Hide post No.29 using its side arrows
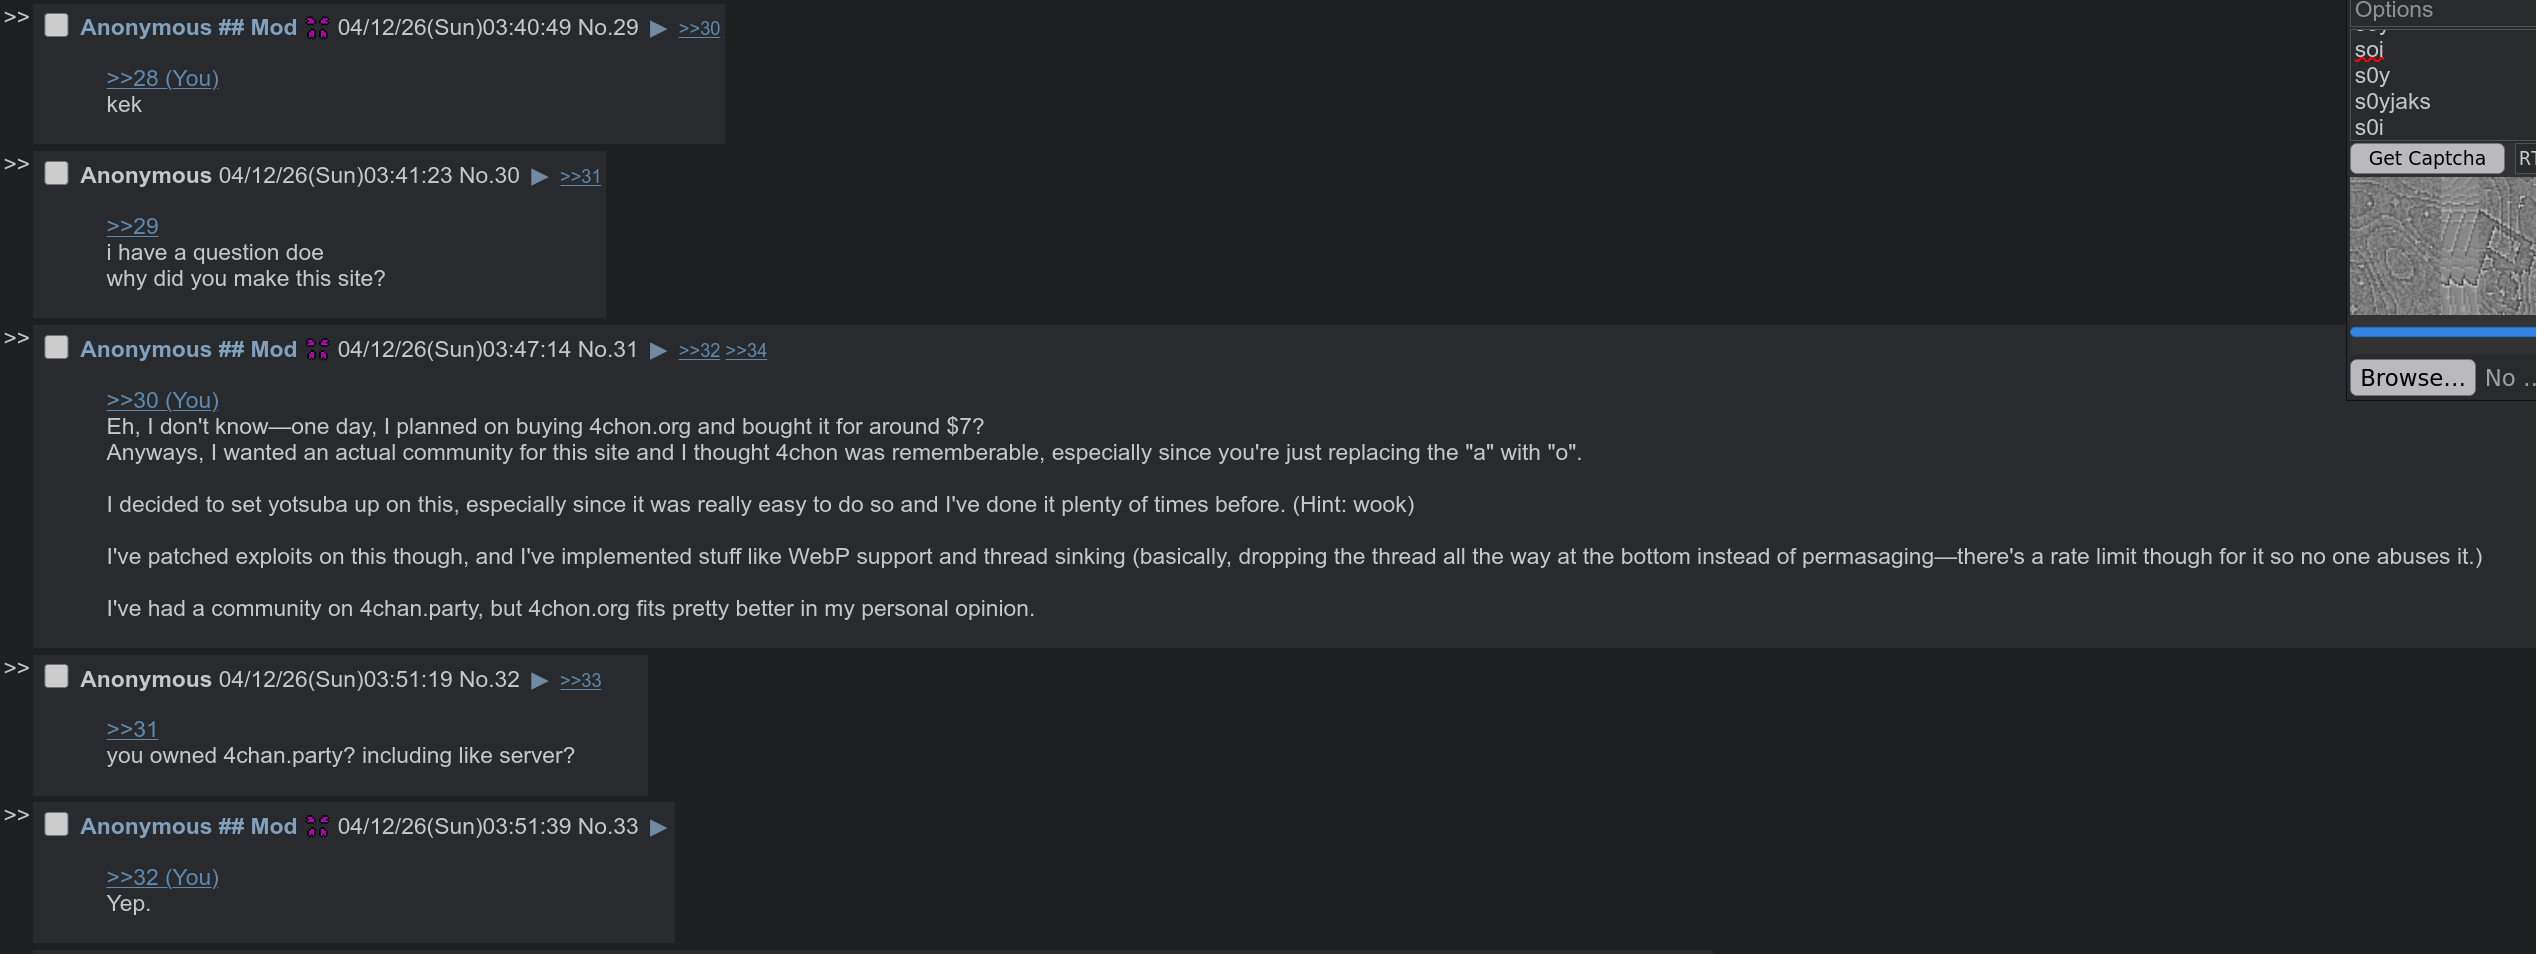 pyautogui.click(x=16, y=17)
